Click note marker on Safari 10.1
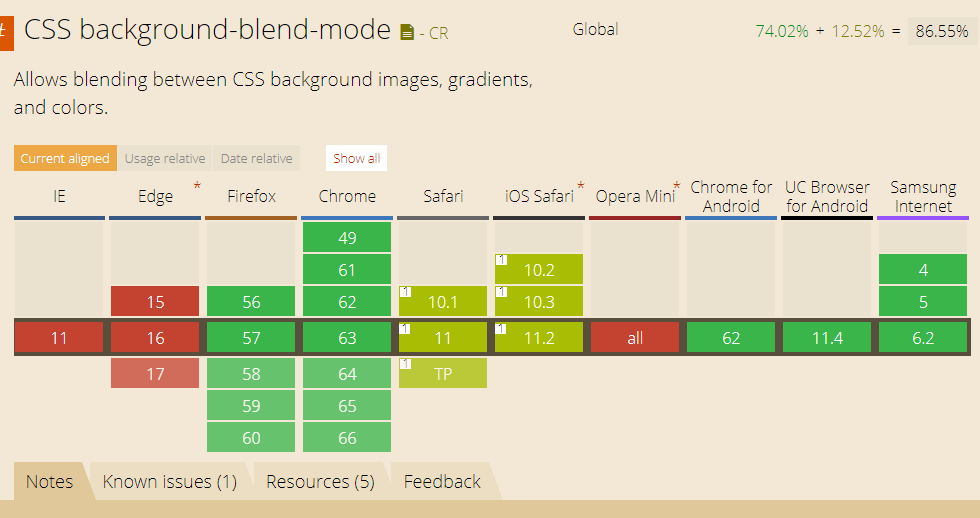The width and height of the screenshot is (980, 518). tap(405, 291)
